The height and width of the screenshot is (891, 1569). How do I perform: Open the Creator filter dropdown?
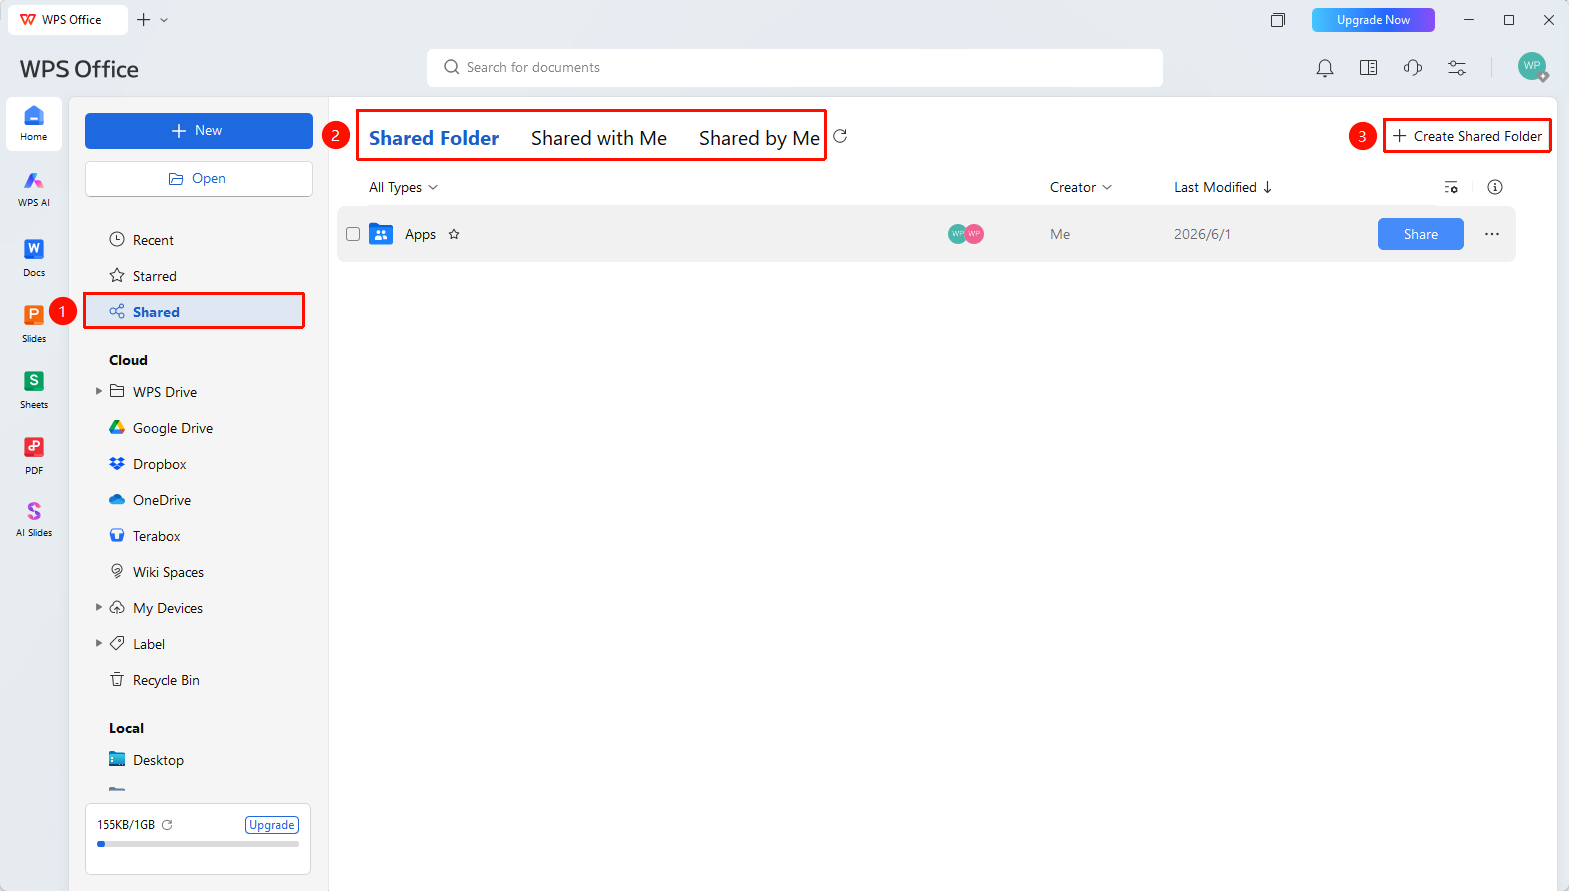1081,187
